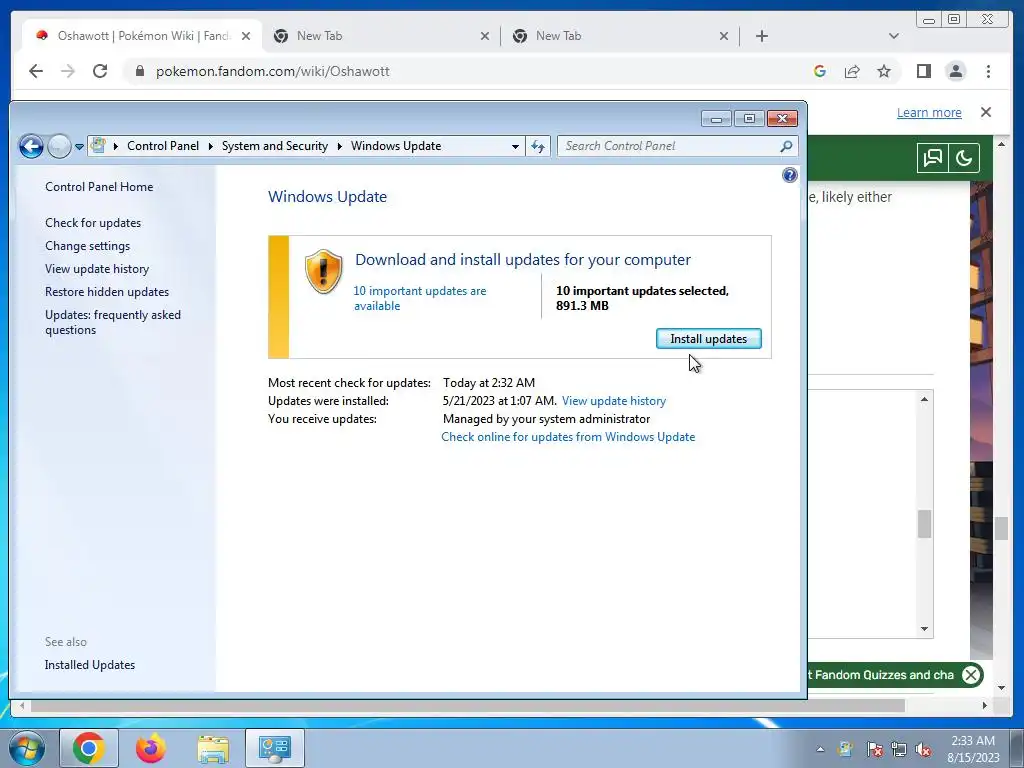Open Installed Updates link
This screenshot has height=768, width=1024.
tap(90, 665)
